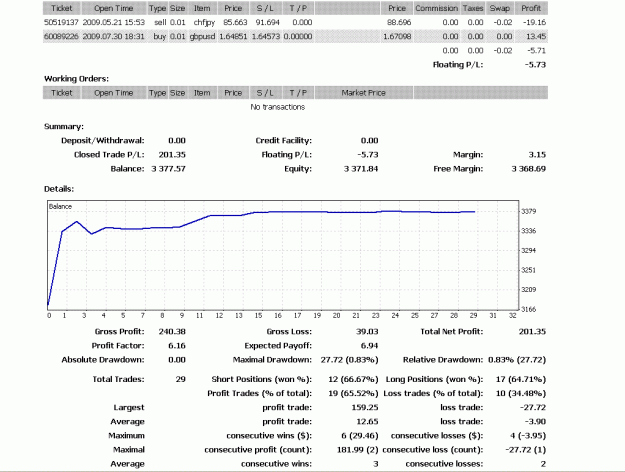
Task: Click the Floating P/L total -5.73 under trades table
Action: (x=536, y=65)
